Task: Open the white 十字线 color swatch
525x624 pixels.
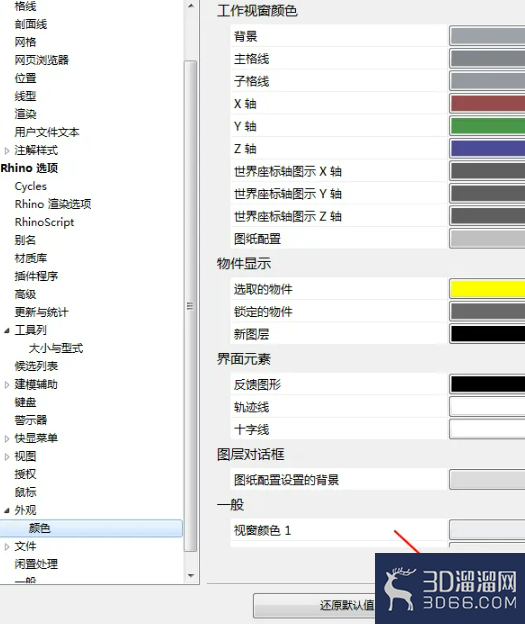Action: (487, 429)
